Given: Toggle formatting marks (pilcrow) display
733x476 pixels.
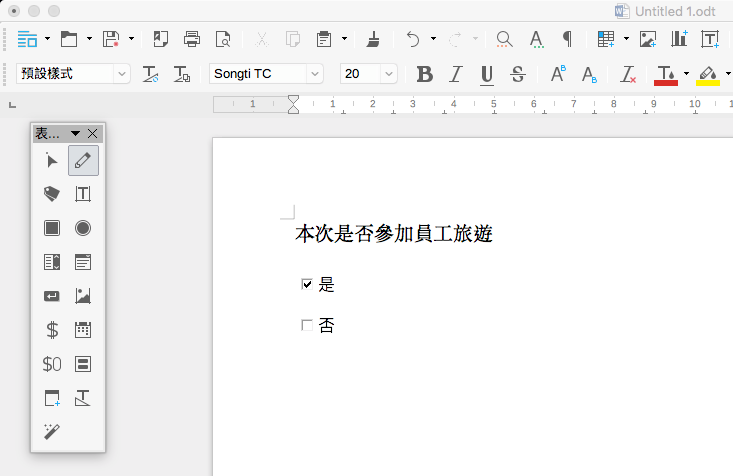Looking at the screenshot, I should point(567,40).
